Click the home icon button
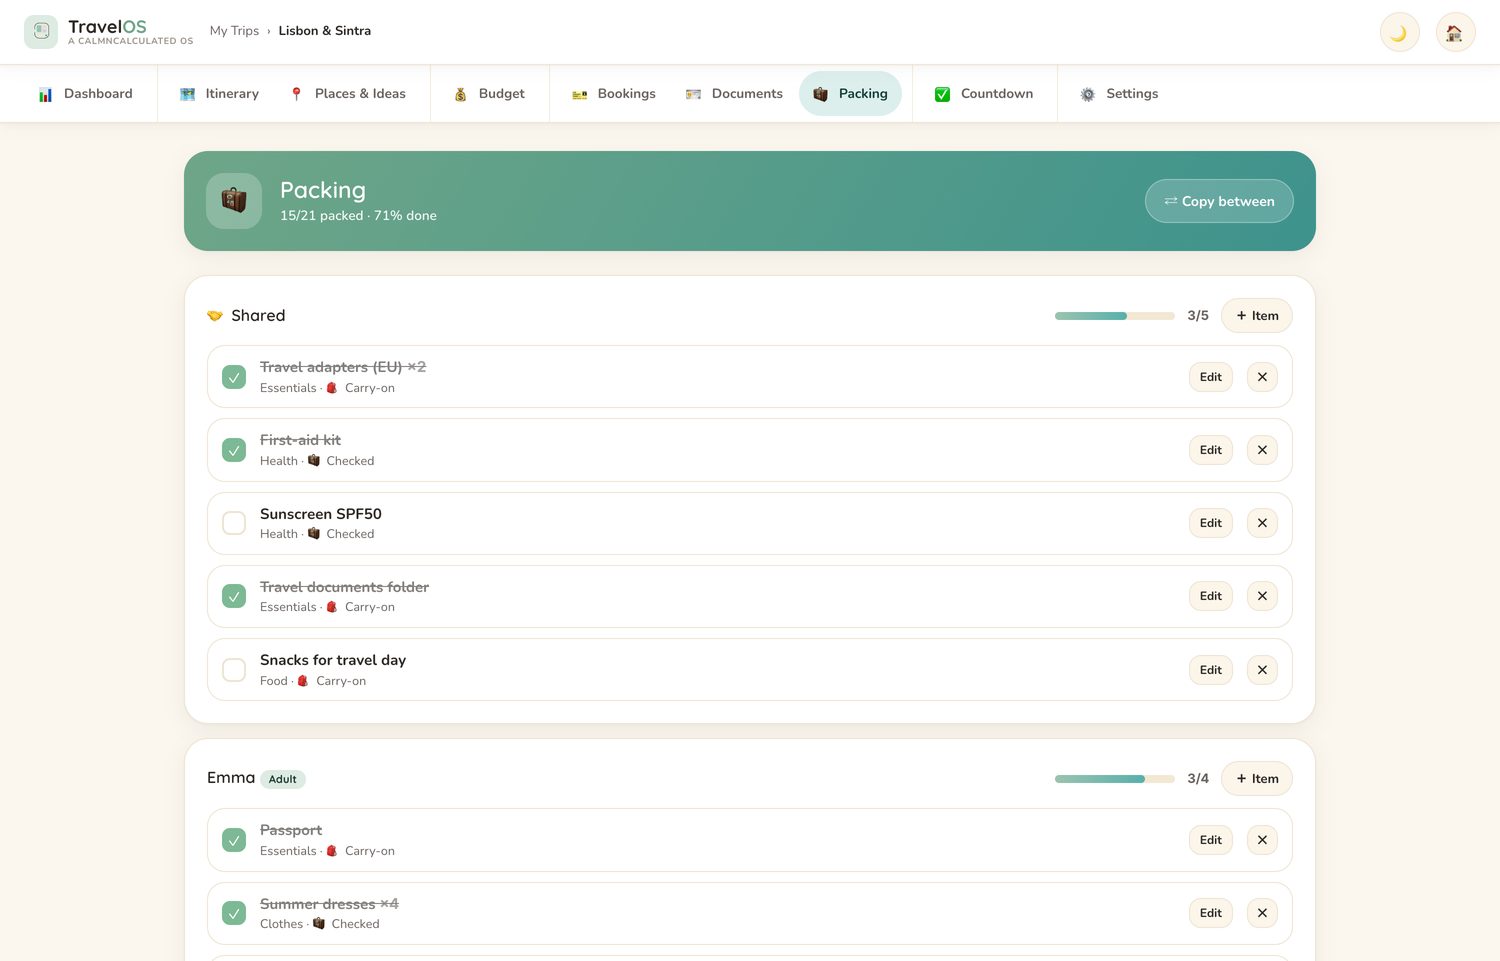 (x=1455, y=32)
